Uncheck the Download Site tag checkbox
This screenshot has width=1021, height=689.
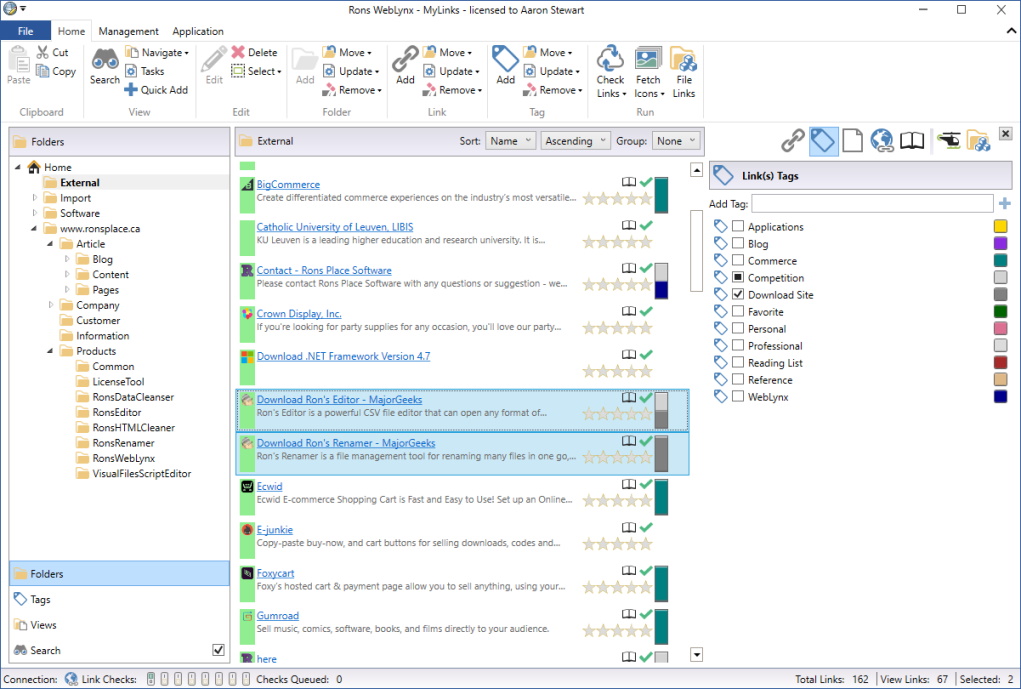point(738,294)
